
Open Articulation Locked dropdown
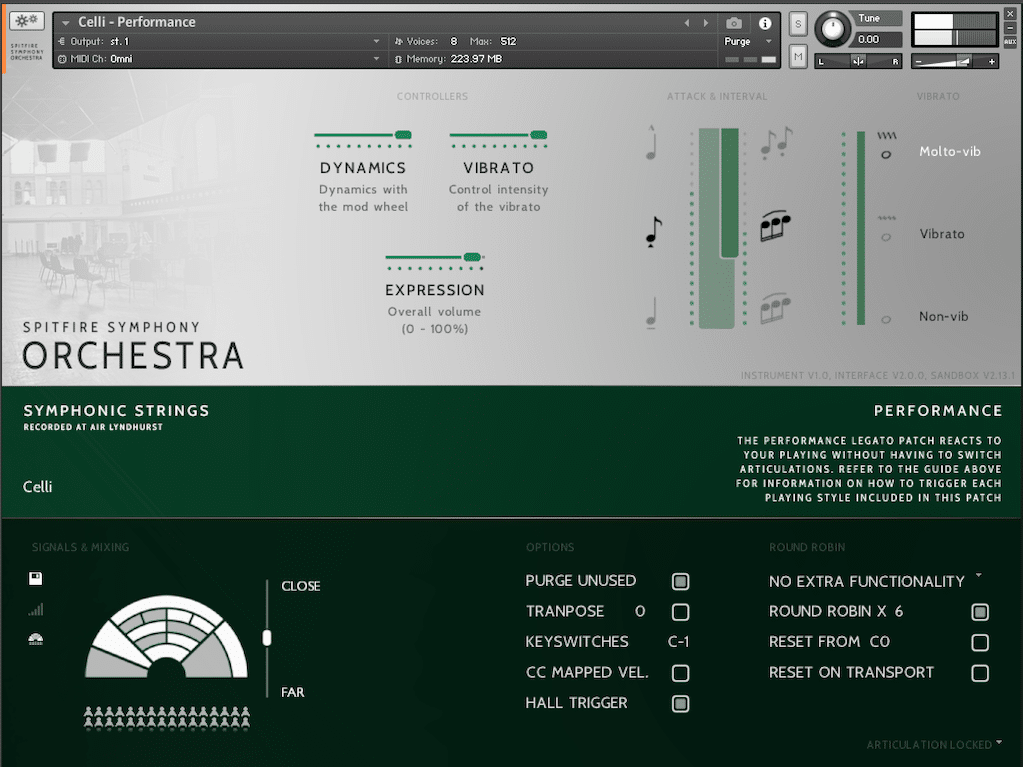(934, 744)
